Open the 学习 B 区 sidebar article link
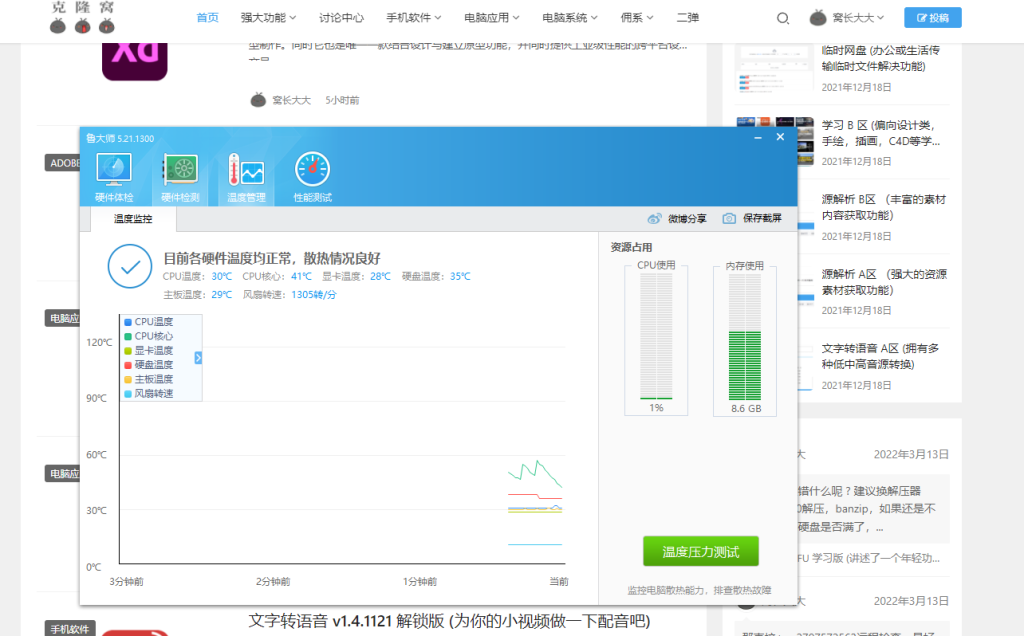 click(880, 133)
